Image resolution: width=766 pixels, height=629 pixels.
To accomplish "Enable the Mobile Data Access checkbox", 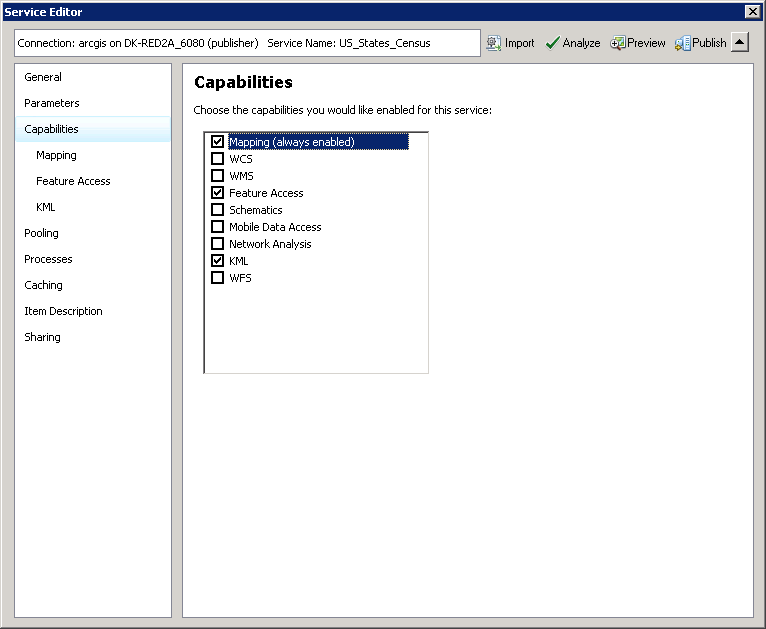I will [x=217, y=227].
